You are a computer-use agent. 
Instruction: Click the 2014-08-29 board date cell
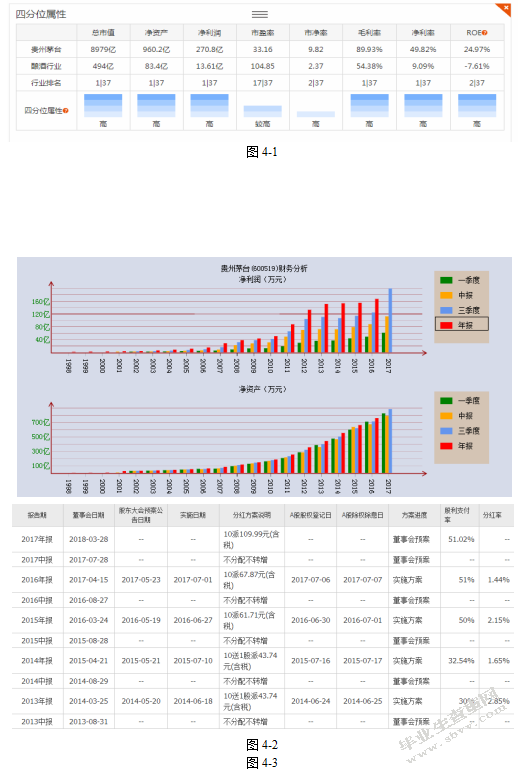[89, 681]
